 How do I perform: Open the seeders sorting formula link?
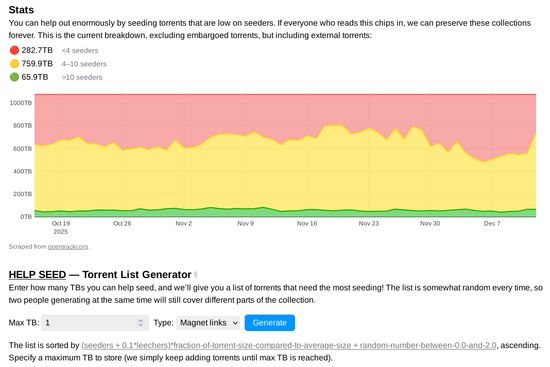(289, 345)
